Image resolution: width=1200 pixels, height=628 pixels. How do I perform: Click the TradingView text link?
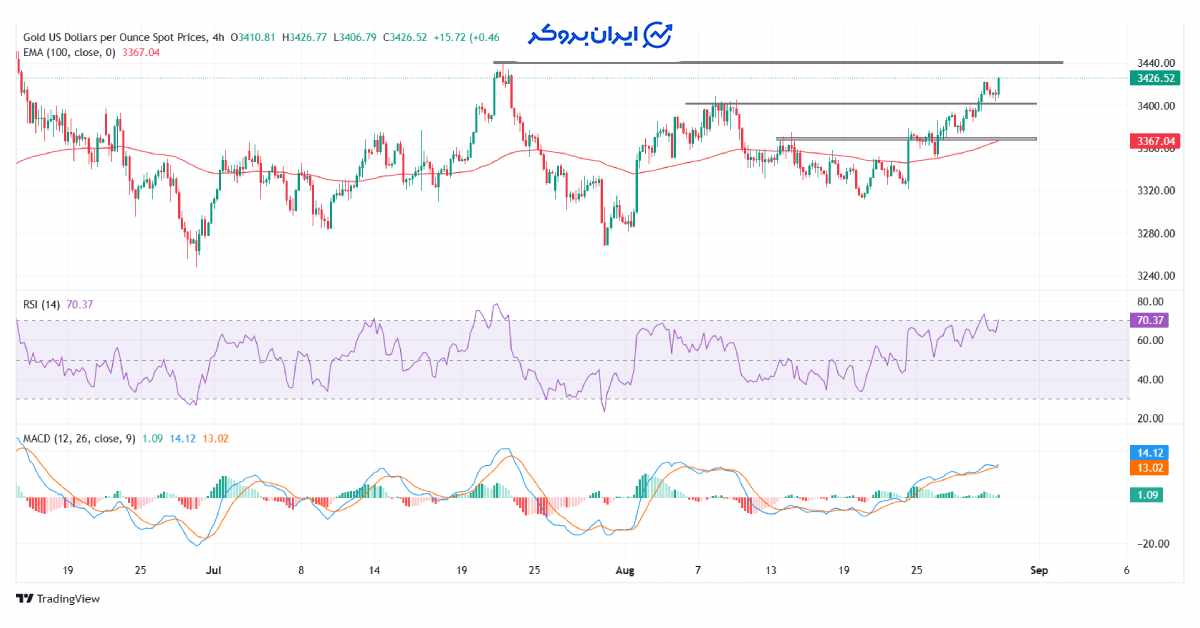68,599
